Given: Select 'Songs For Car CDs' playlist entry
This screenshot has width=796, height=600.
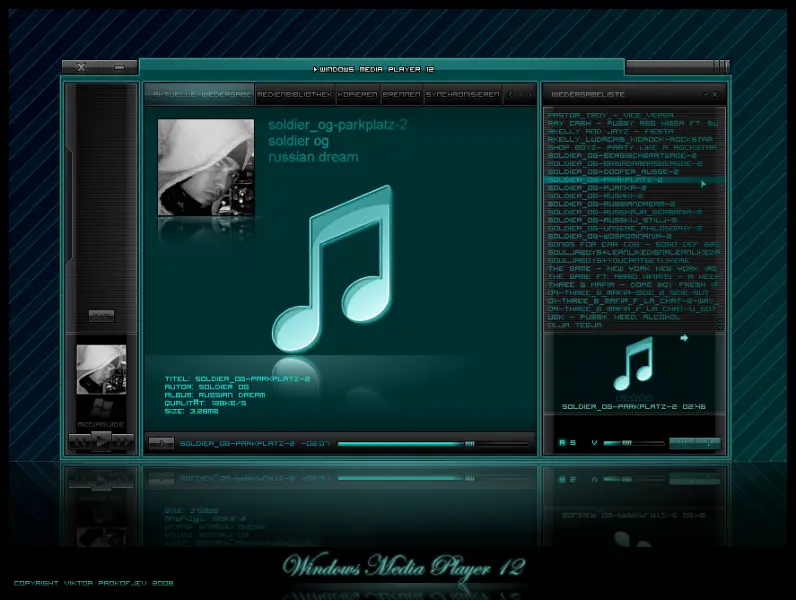Looking at the screenshot, I should point(634,244).
